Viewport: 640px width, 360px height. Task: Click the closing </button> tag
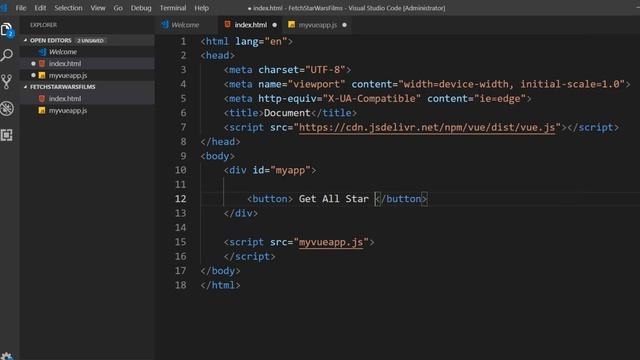(x=401, y=199)
